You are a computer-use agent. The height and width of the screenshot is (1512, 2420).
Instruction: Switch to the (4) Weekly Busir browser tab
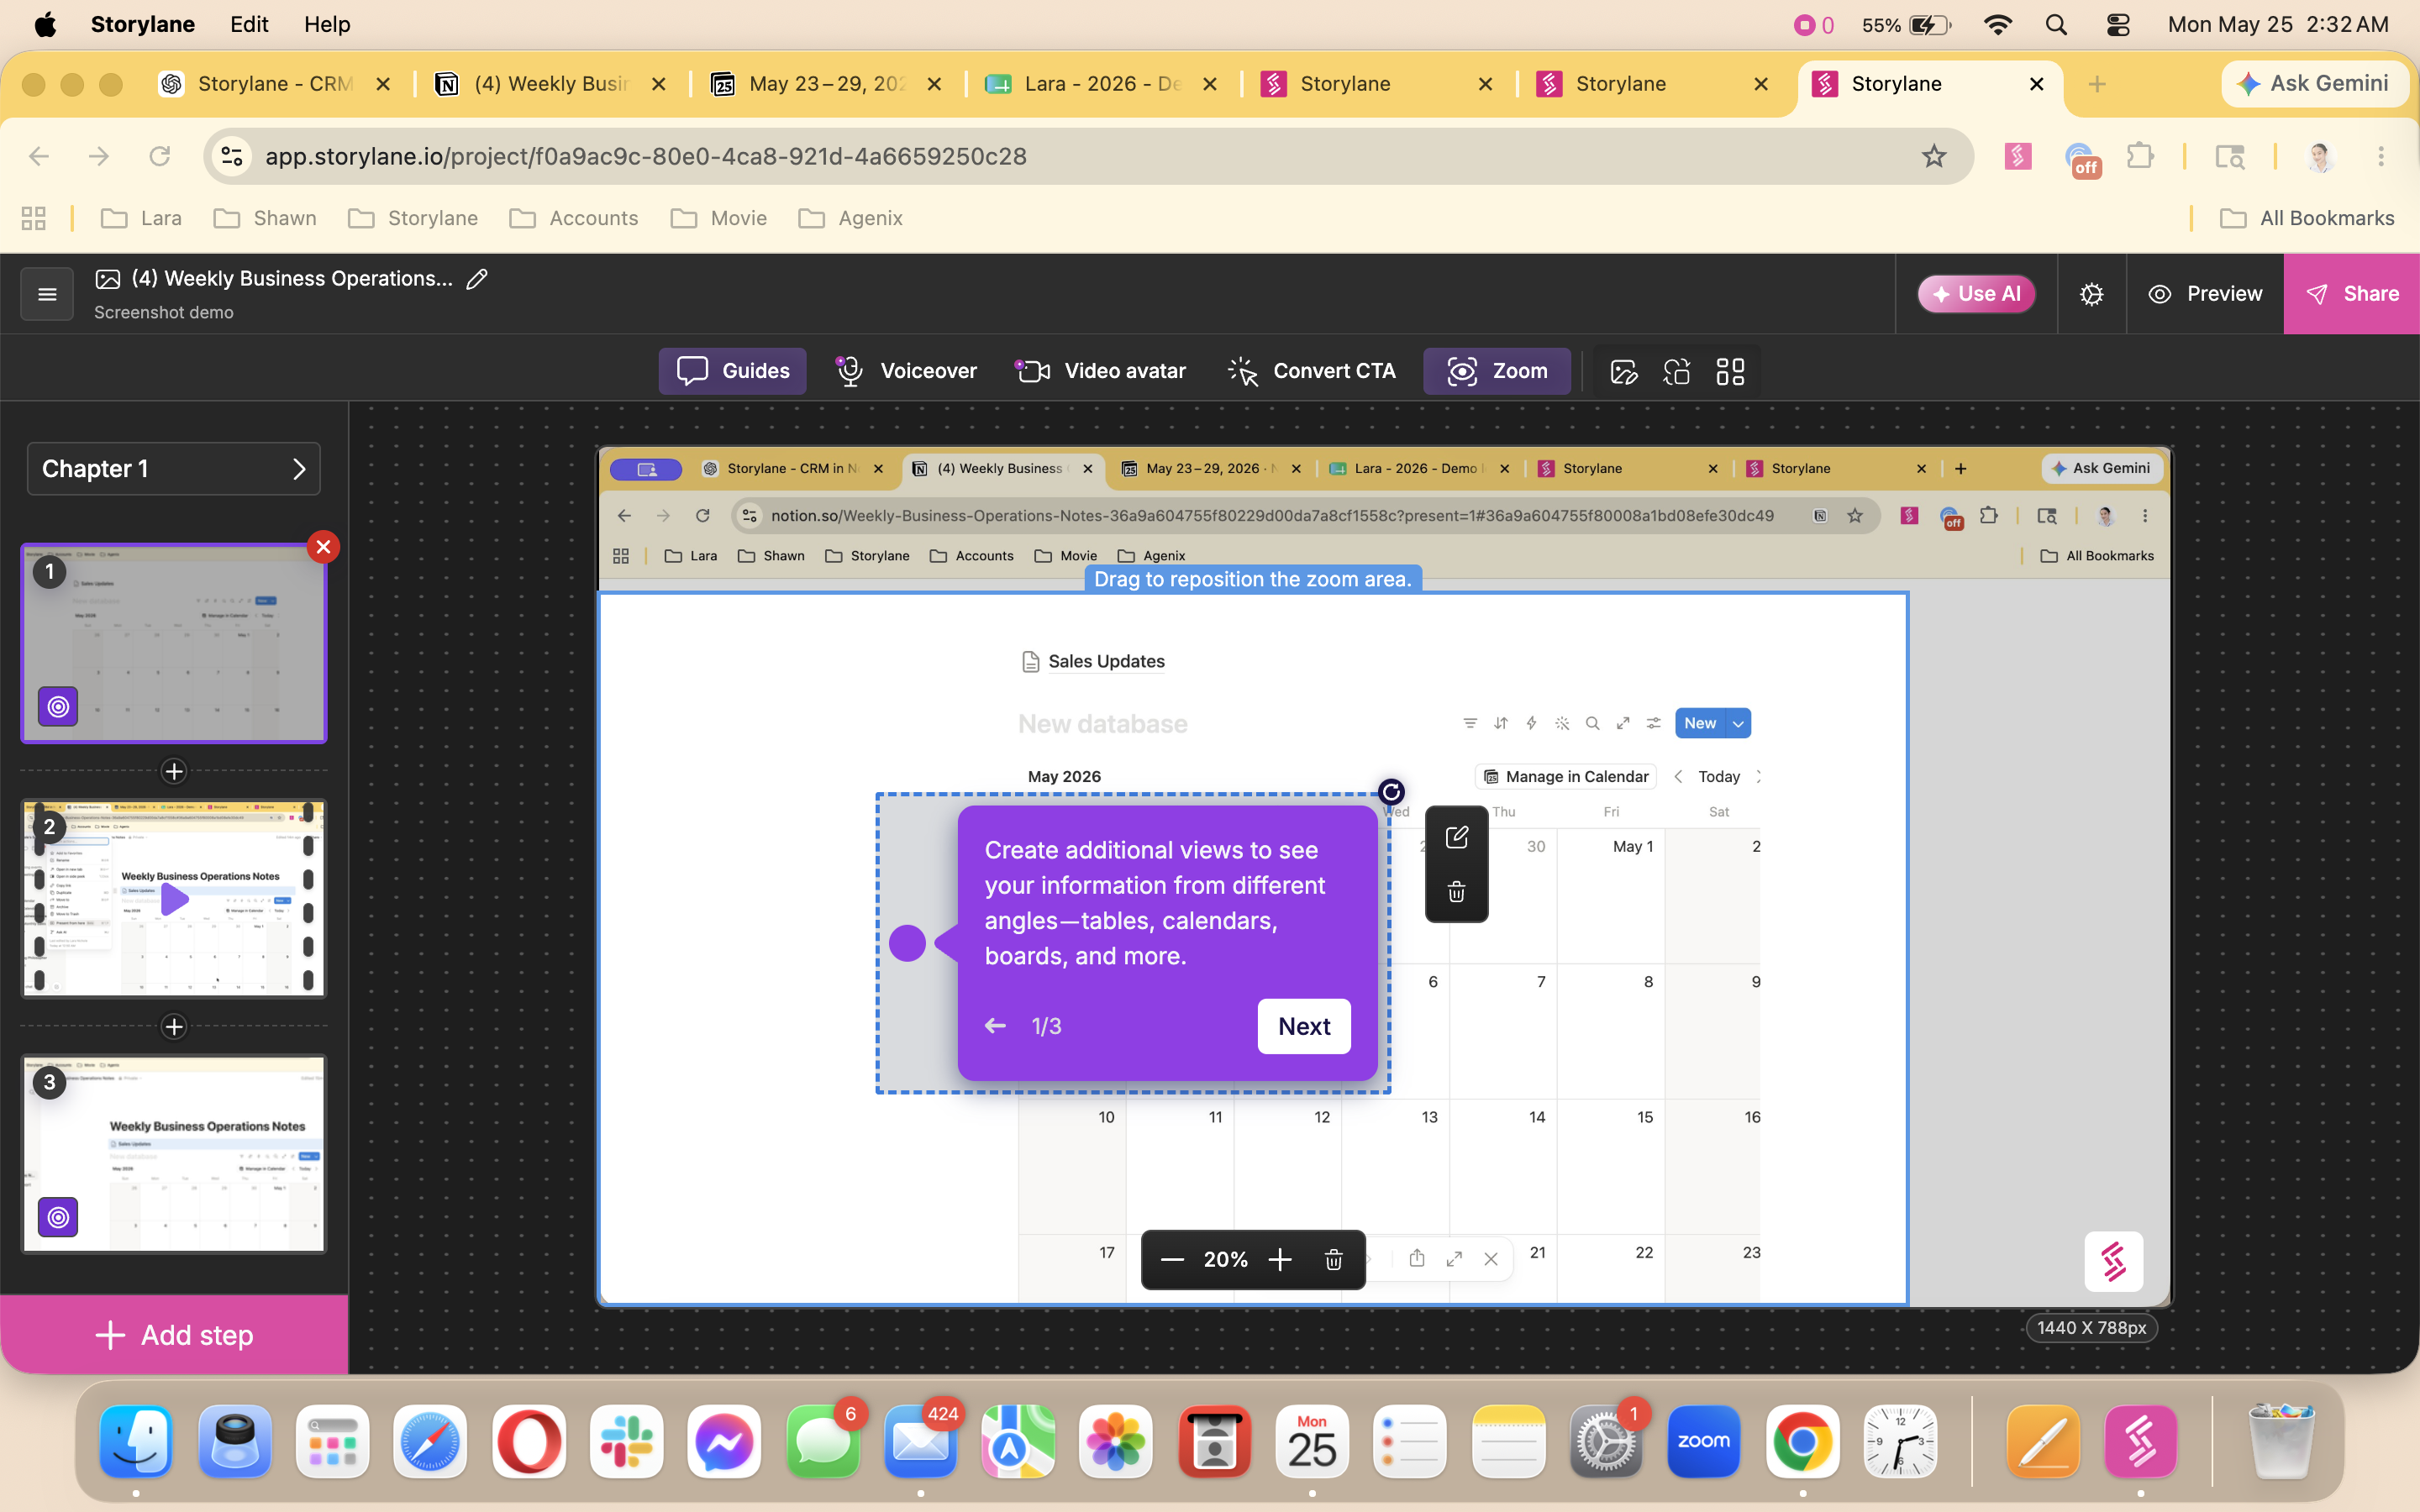click(552, 84)
